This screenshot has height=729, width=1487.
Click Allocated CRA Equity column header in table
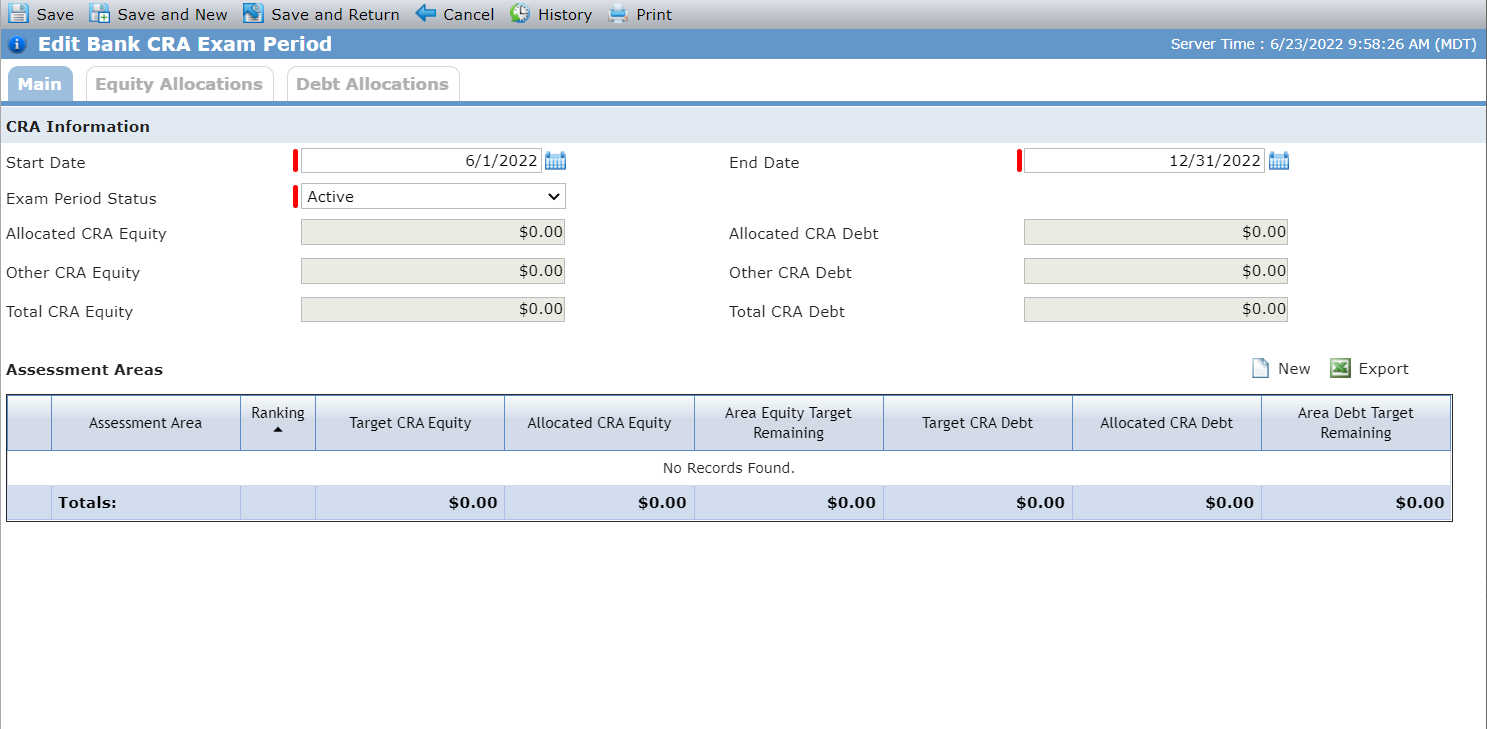599,423
